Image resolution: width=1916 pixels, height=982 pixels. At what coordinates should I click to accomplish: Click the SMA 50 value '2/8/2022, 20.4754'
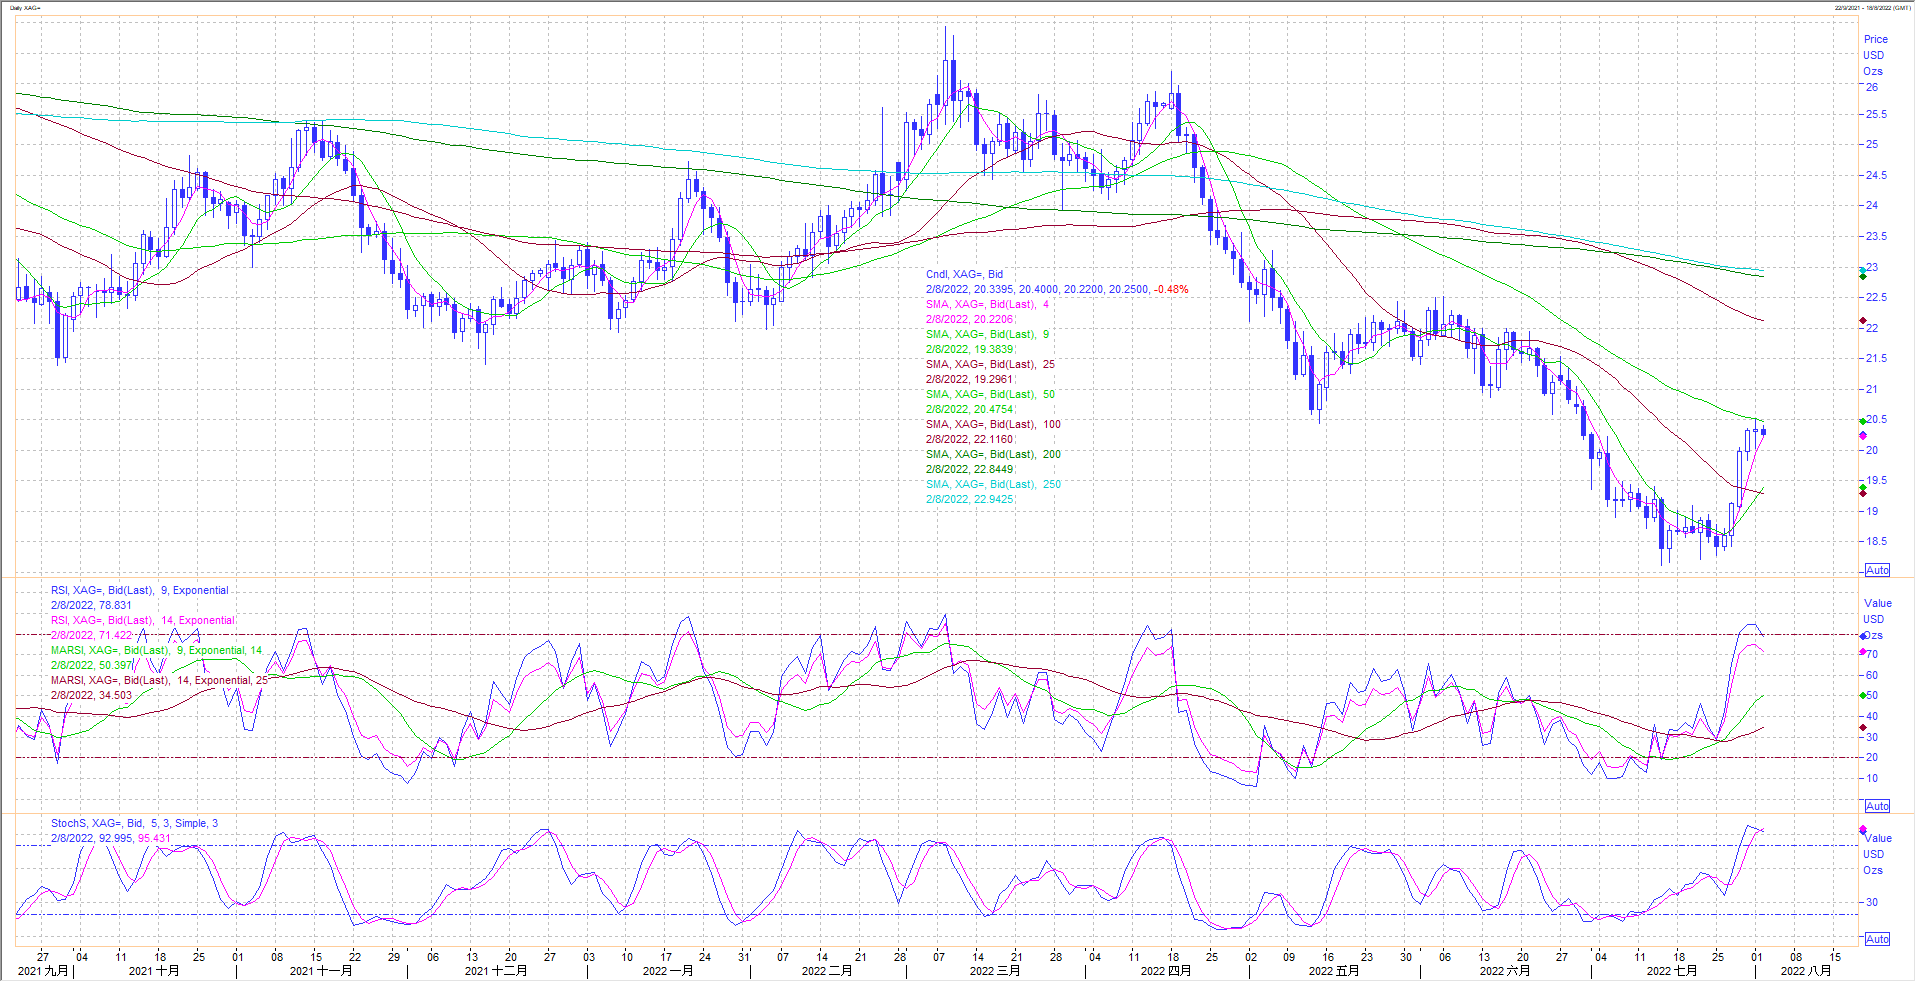point(969,409)
